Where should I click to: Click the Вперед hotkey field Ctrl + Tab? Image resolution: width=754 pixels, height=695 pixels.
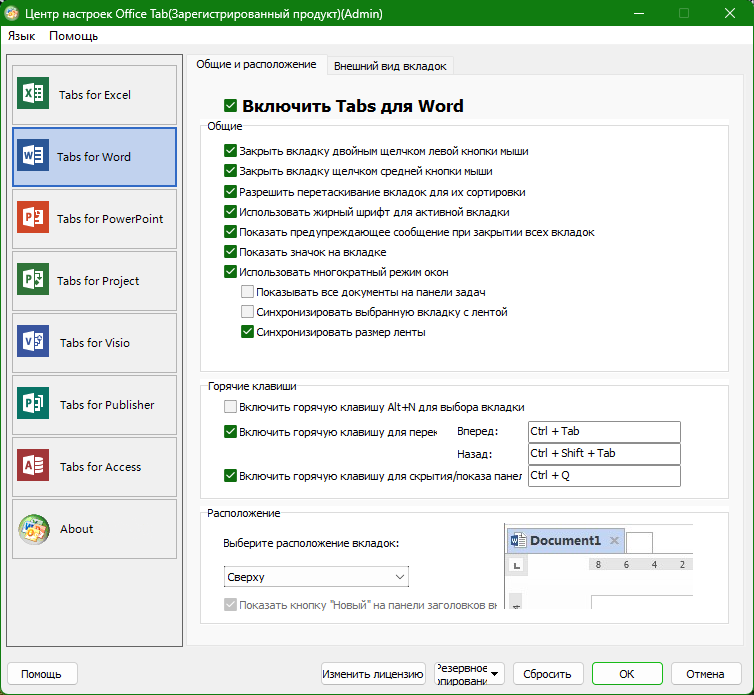(x=604, y=431)
